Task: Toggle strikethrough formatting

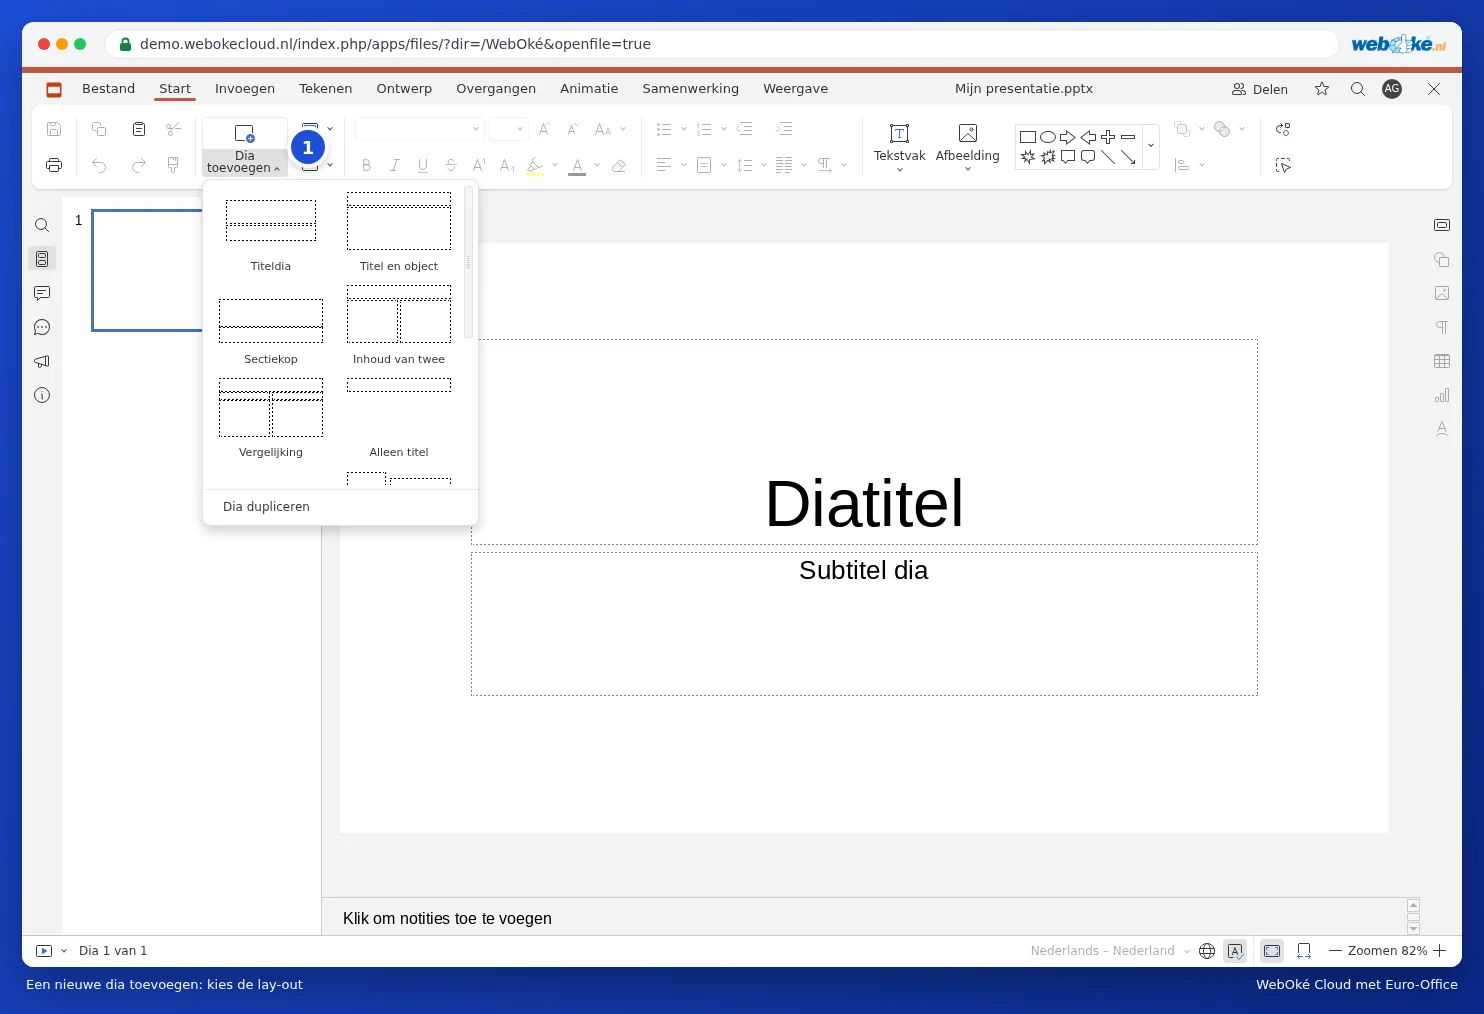Action: (x=451, y=165)
